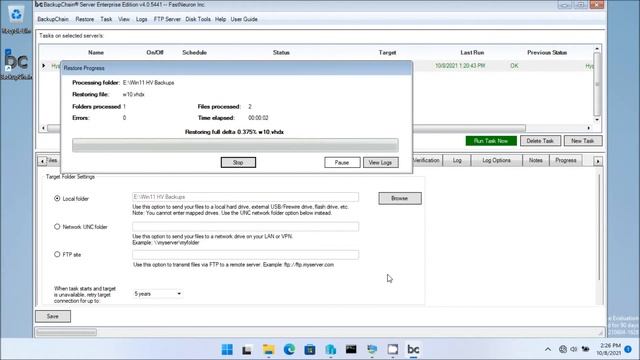640x360 pixels.
Task: Show hidden system tray icons
Action: 548,349
